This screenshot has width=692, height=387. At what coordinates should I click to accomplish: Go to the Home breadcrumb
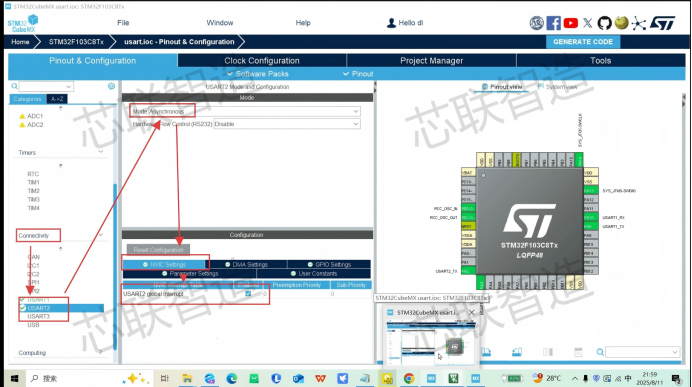[20, 42]
